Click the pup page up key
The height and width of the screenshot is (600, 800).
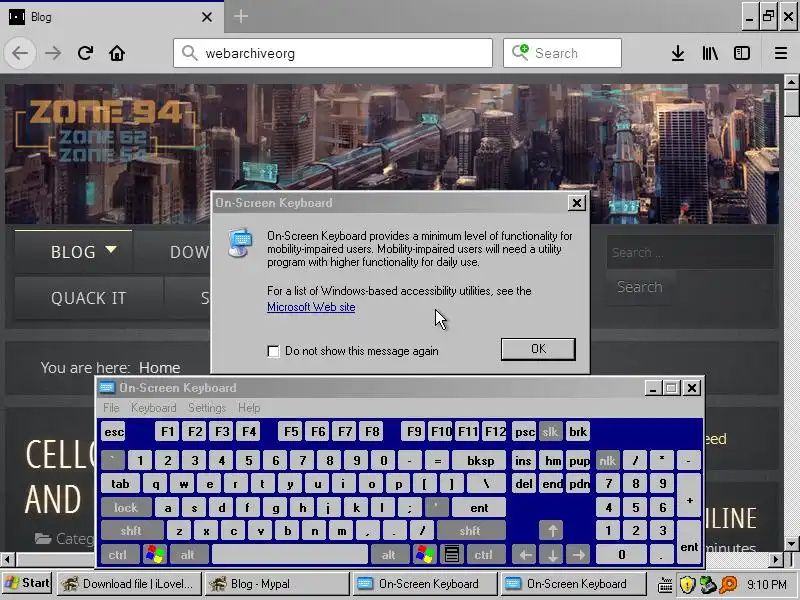coord(579,461)
